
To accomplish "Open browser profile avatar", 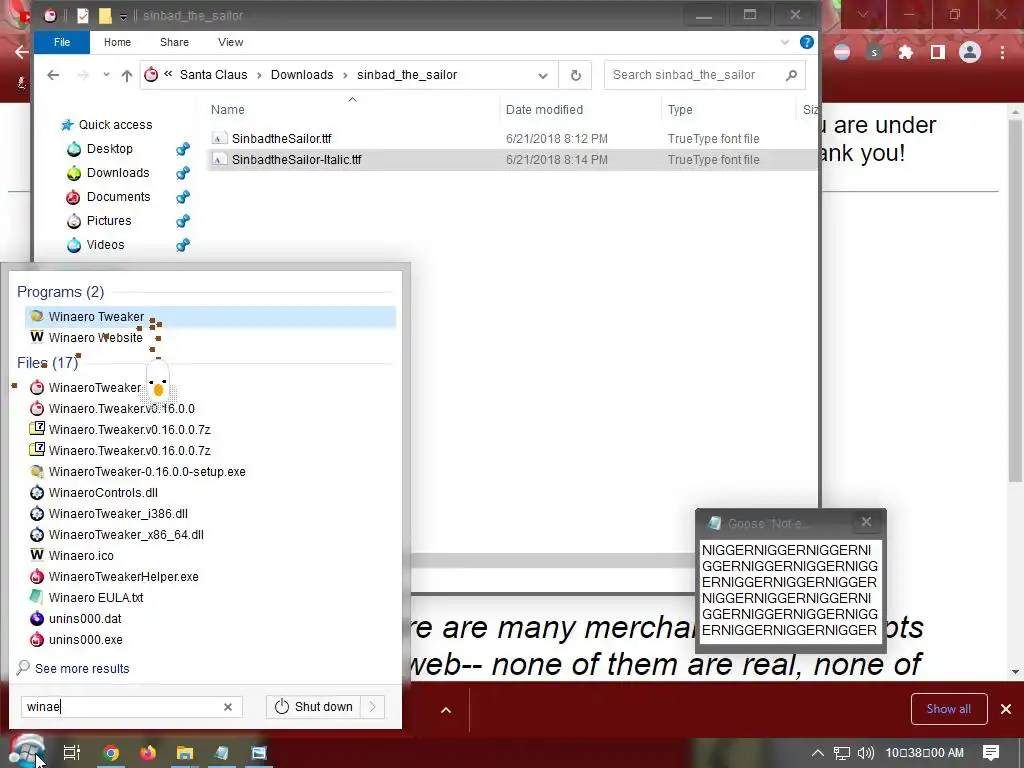I will pos(970,52).
